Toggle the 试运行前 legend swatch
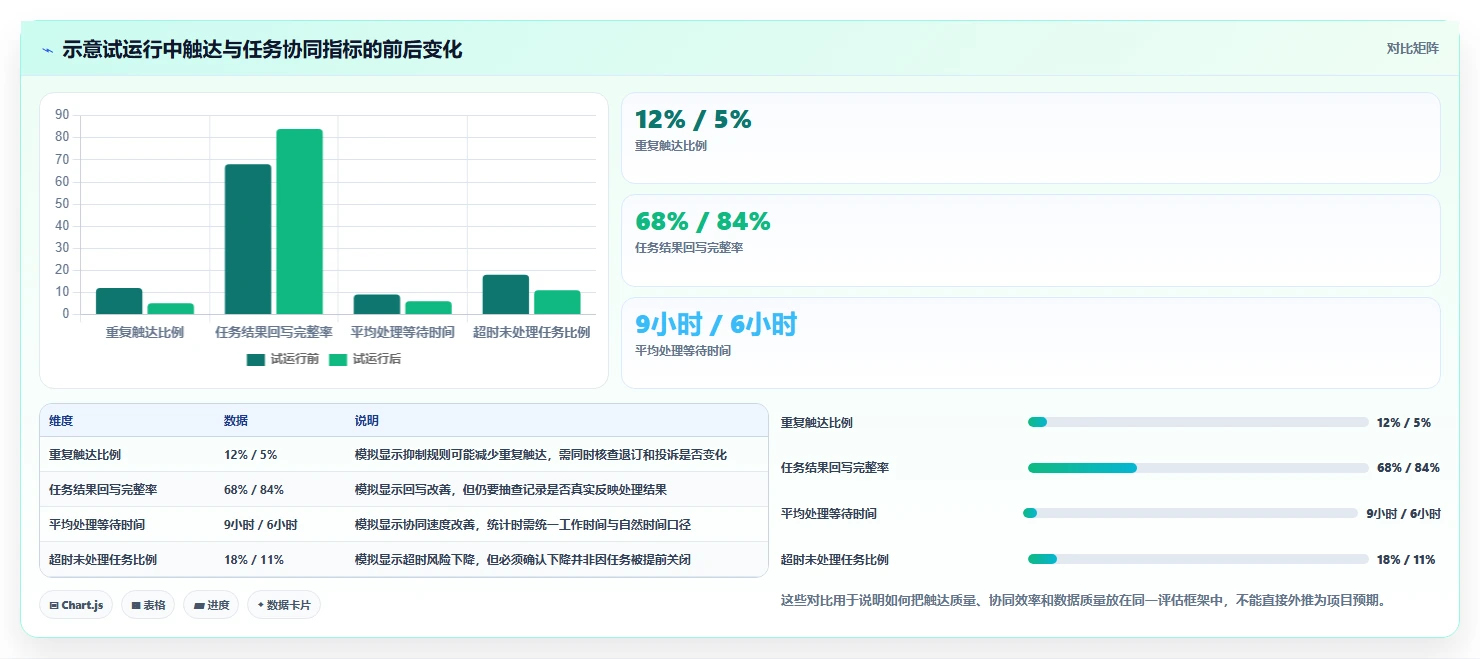The image size is (1480, 659). point(256,360)
